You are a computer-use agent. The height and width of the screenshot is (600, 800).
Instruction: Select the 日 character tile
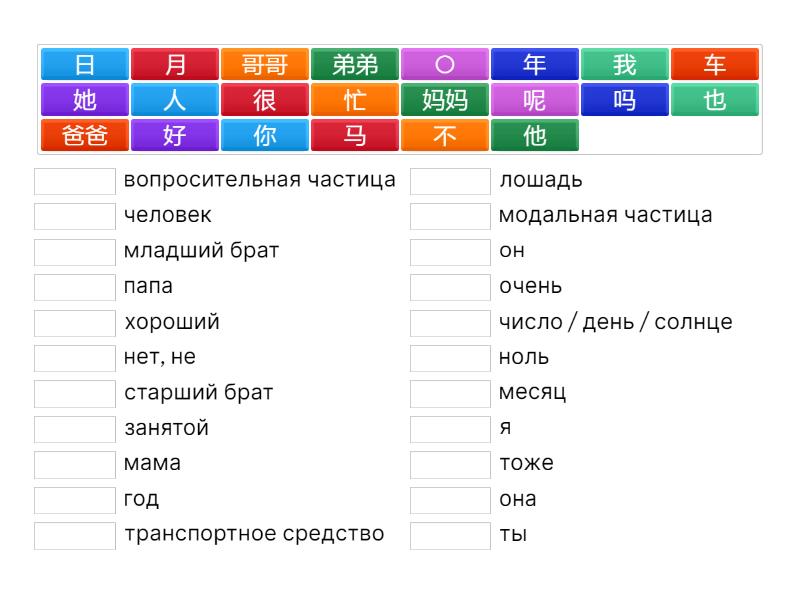[x=85, y=65]
